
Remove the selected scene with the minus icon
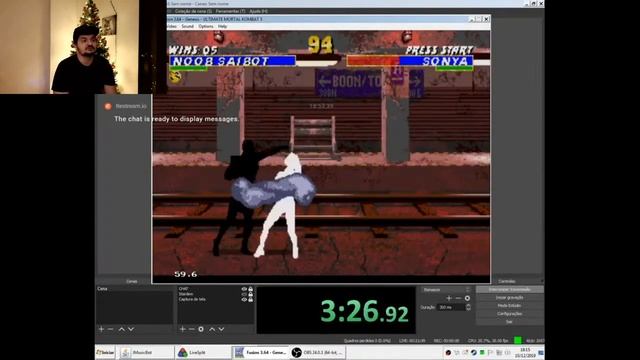coord(110,329)
